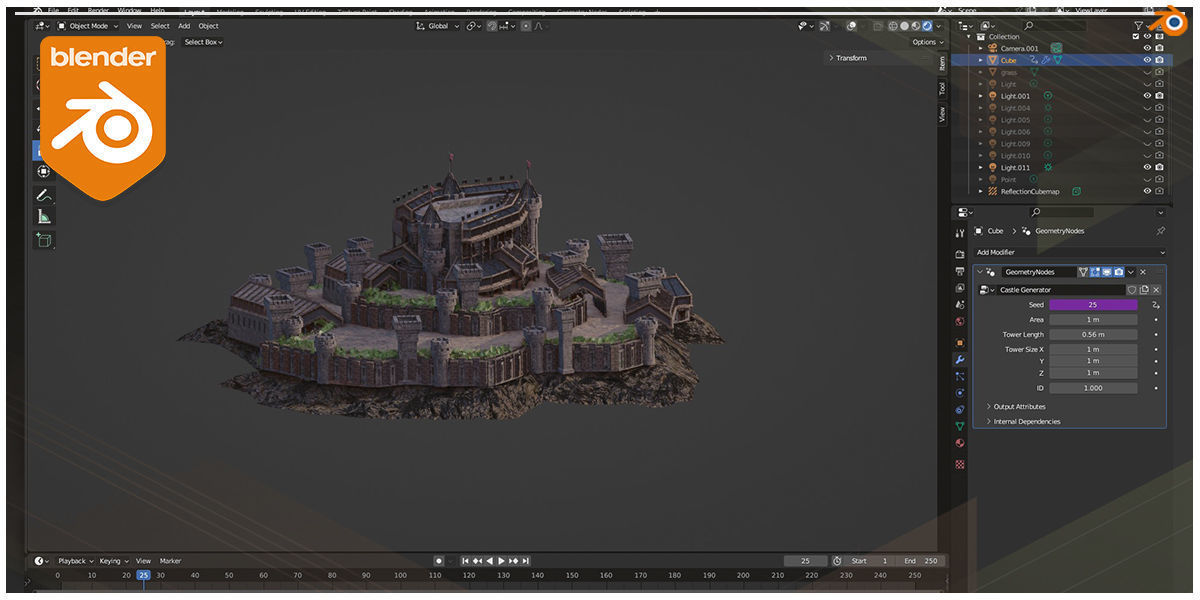The image size is (1200, 600).
Task: Expand the Output Attributes section
Action: [1018, 406]
